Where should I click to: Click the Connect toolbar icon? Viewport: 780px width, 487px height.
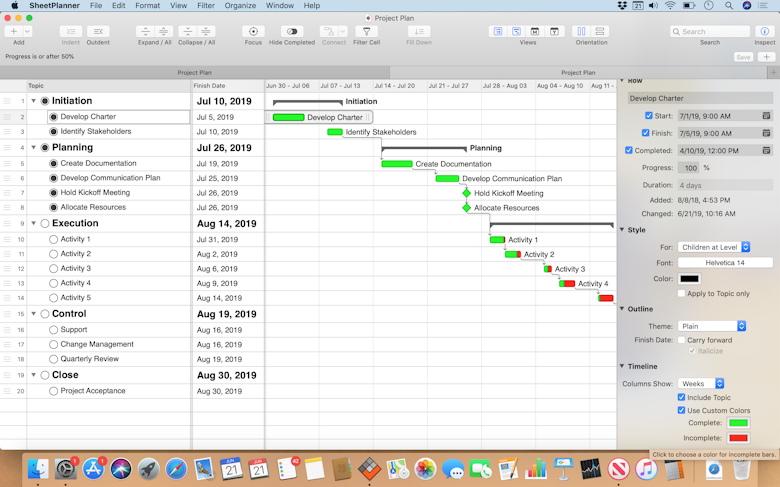click(x=329, y=31)
